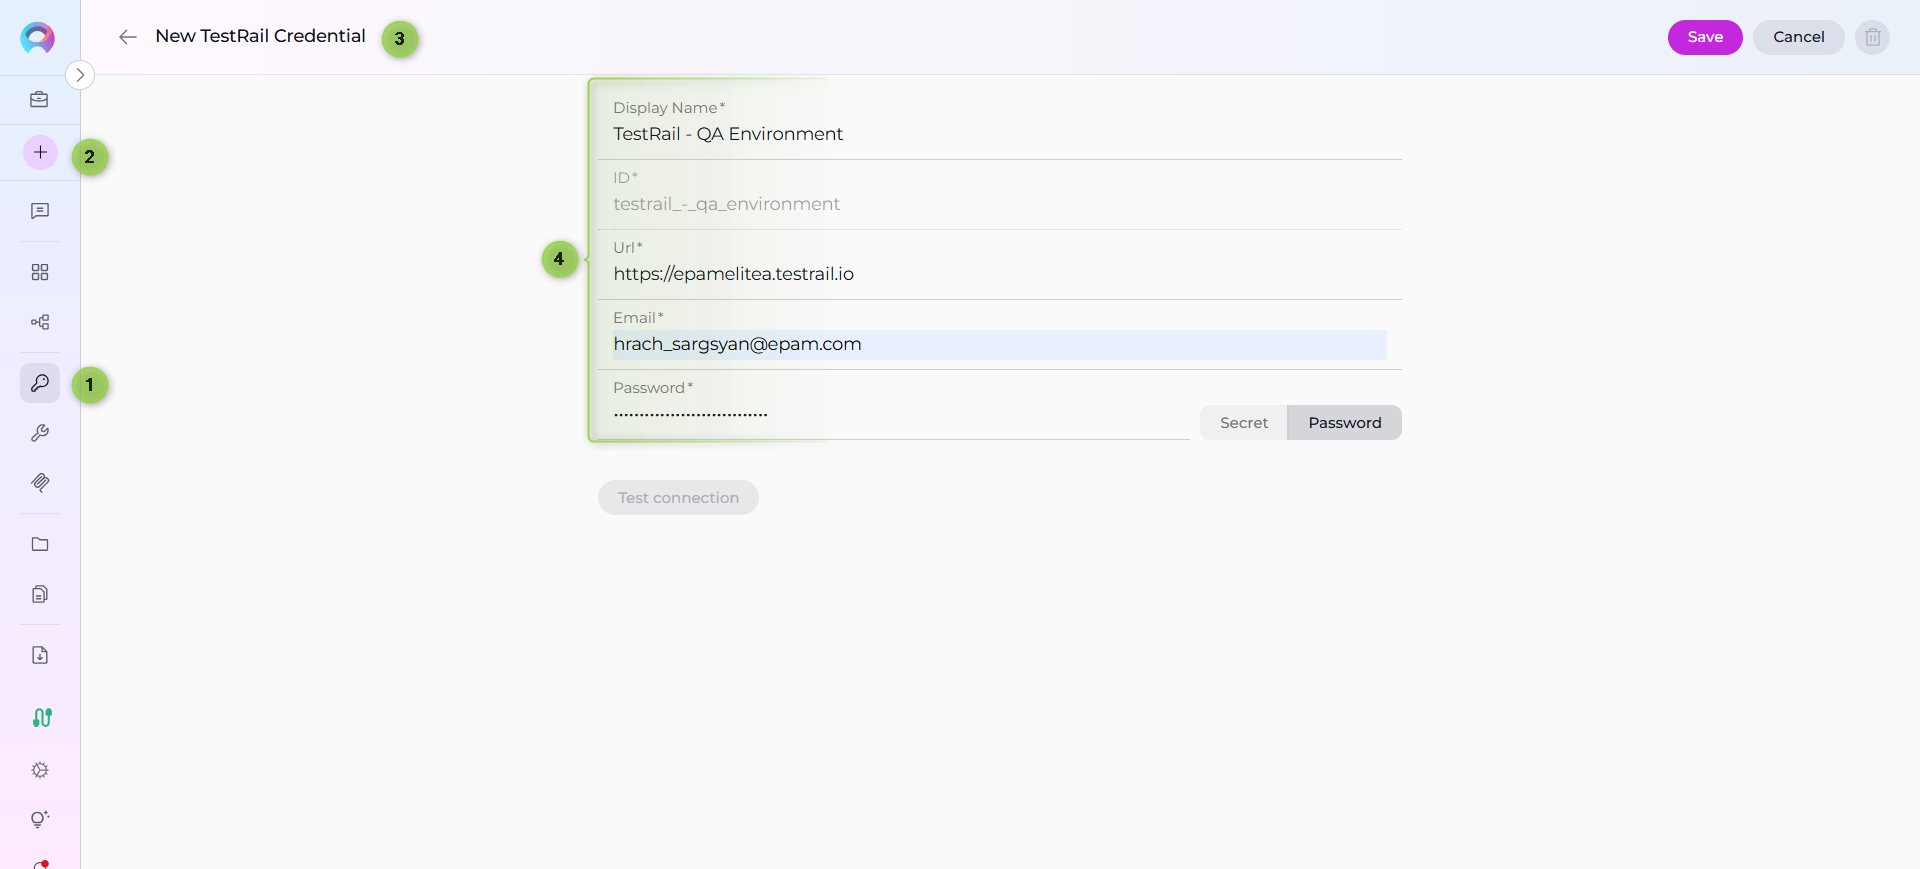
Task: Cancel the credential creation
Action: click(x=1798, y=37)
